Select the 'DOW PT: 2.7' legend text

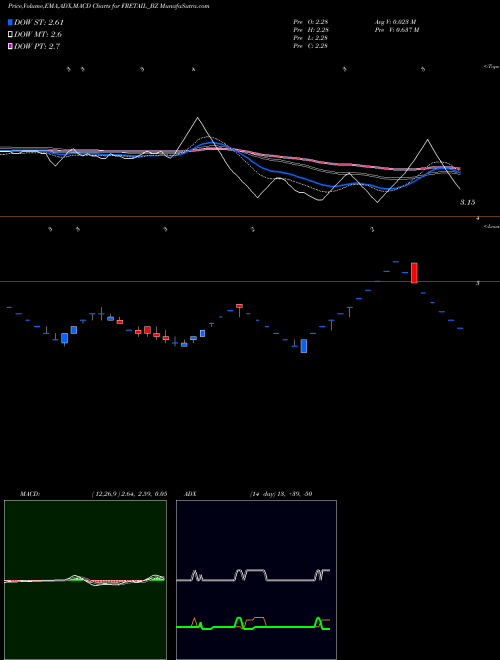37,46
